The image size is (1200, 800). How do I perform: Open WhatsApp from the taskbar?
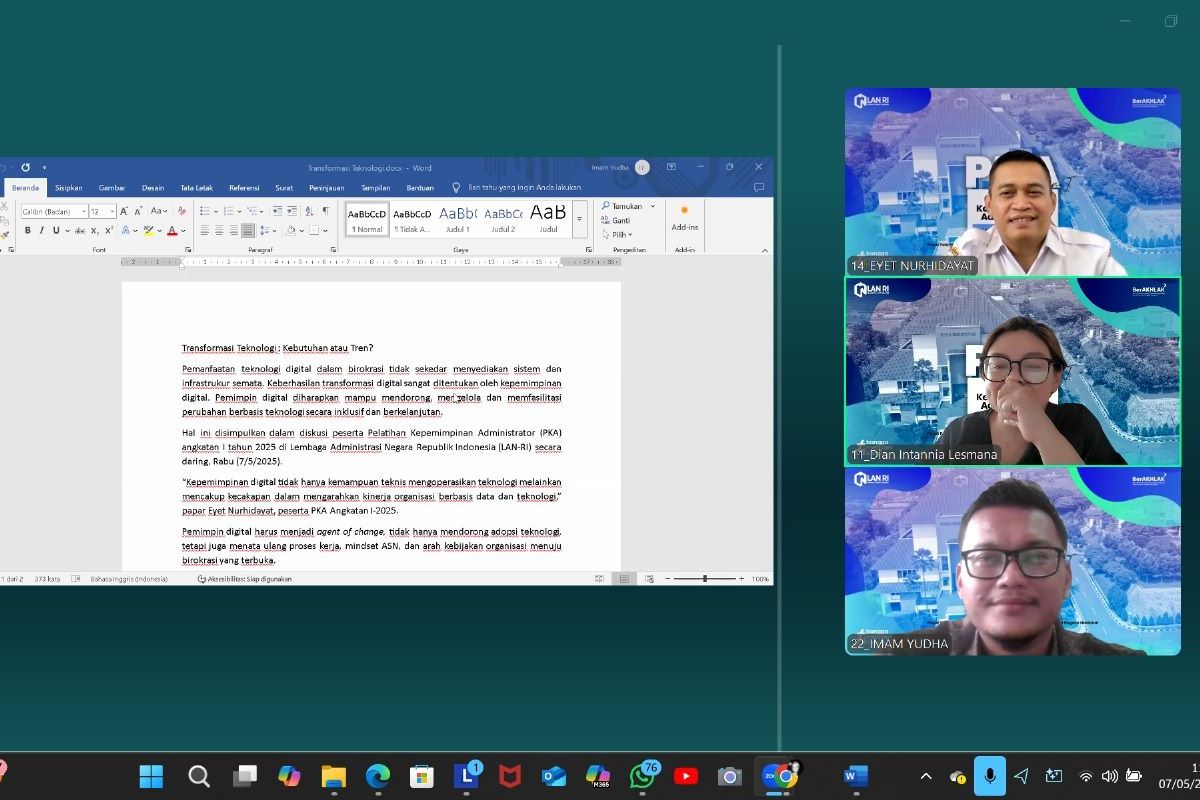point(643,776)
